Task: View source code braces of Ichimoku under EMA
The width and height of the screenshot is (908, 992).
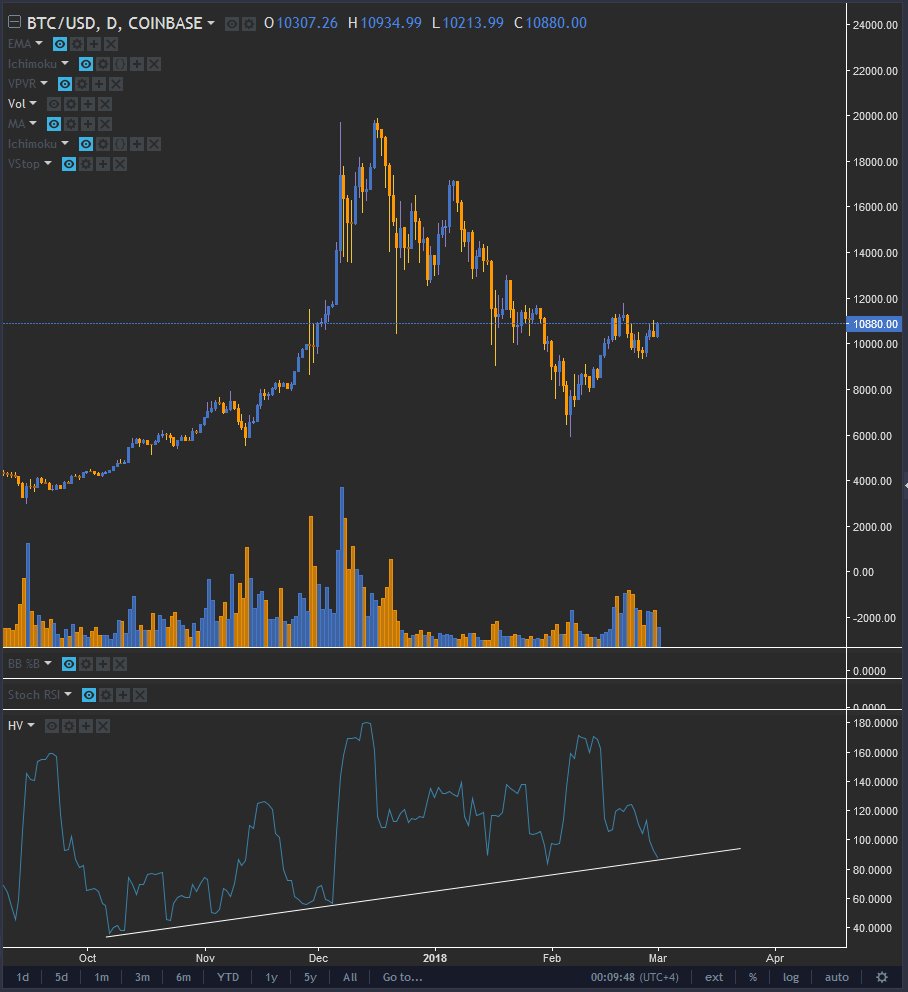Action: pyautogui.click(x=120, y=64)
